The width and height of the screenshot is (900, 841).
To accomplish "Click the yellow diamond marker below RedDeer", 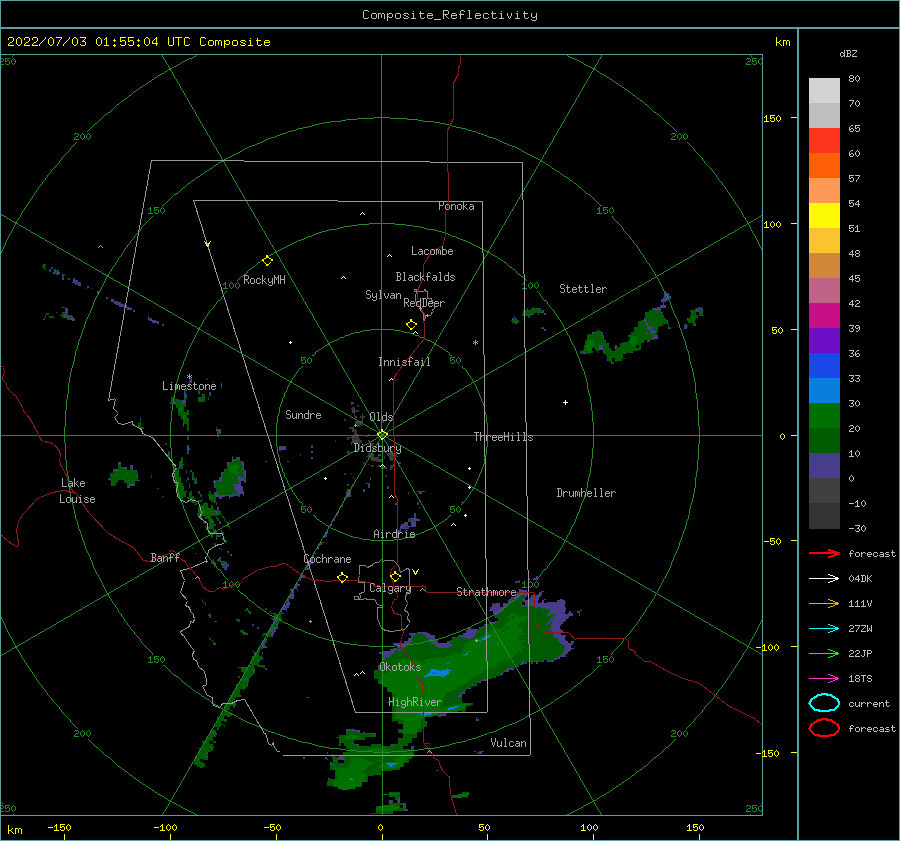I will 411,325.
